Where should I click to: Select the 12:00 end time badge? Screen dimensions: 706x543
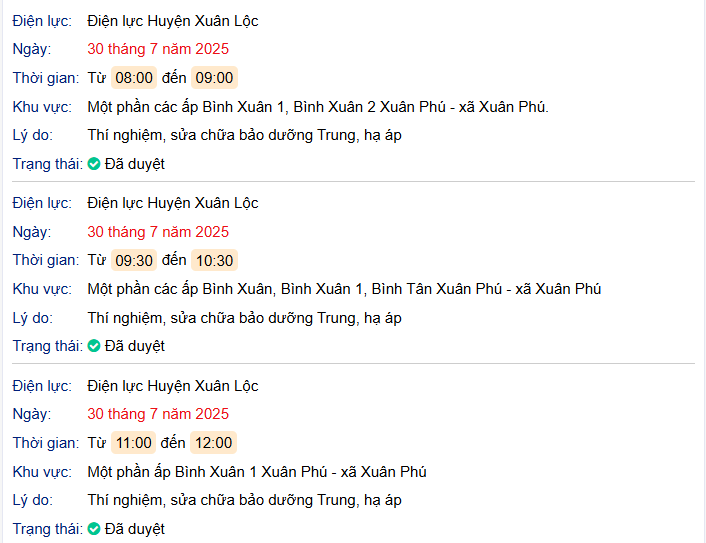[x=214, y=443]
